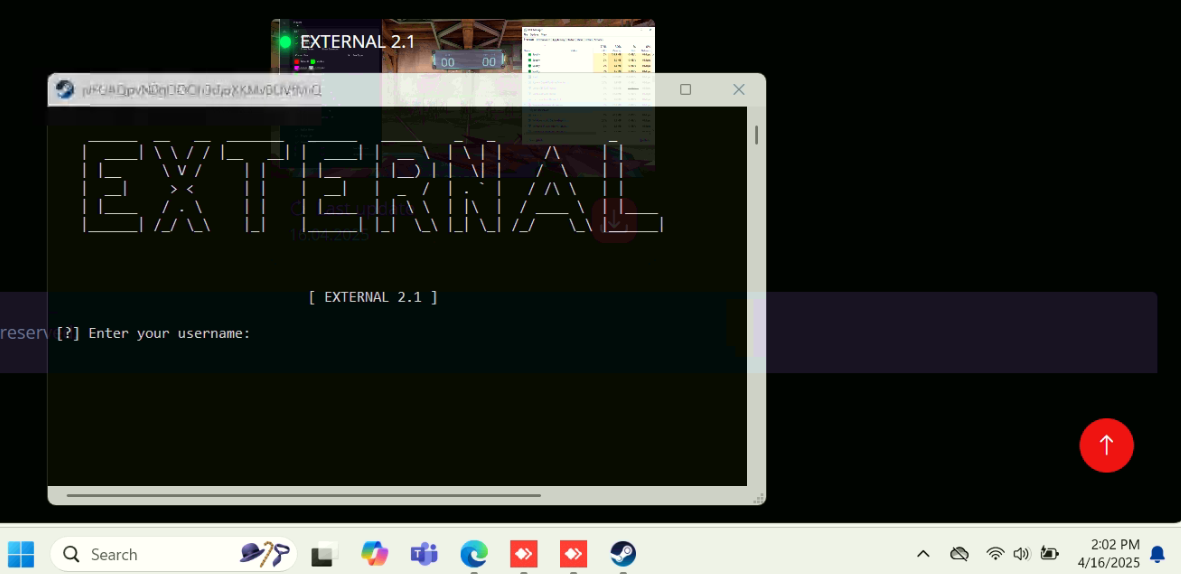Click the speaker volume tray icon

1021,554
